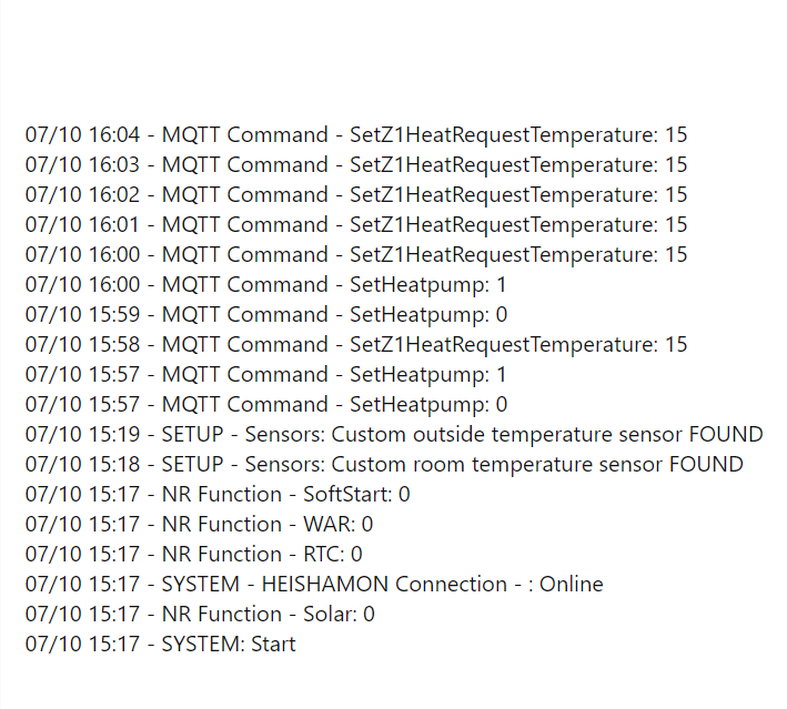Select the HEISHAMON Connection log entry
Viewport: 787px width, 709px height.
click(314, 585)
